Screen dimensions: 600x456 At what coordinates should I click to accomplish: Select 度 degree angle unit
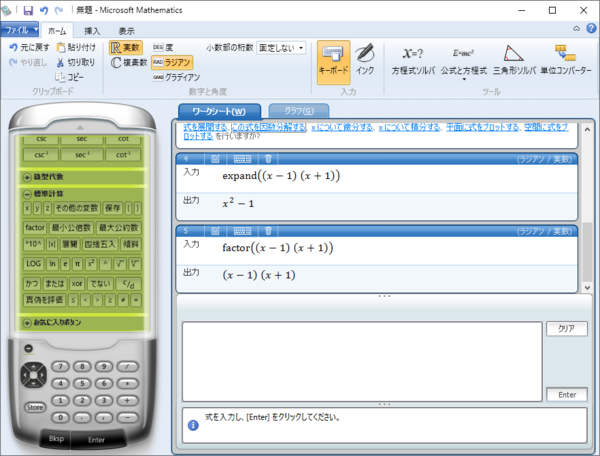tap(163, 47)
